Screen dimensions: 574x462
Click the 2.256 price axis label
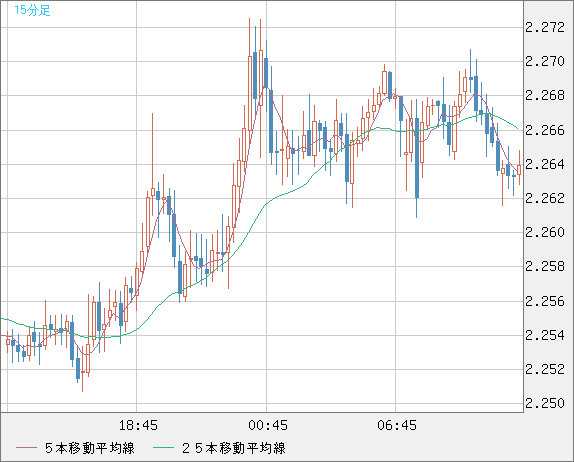(545, 301)
